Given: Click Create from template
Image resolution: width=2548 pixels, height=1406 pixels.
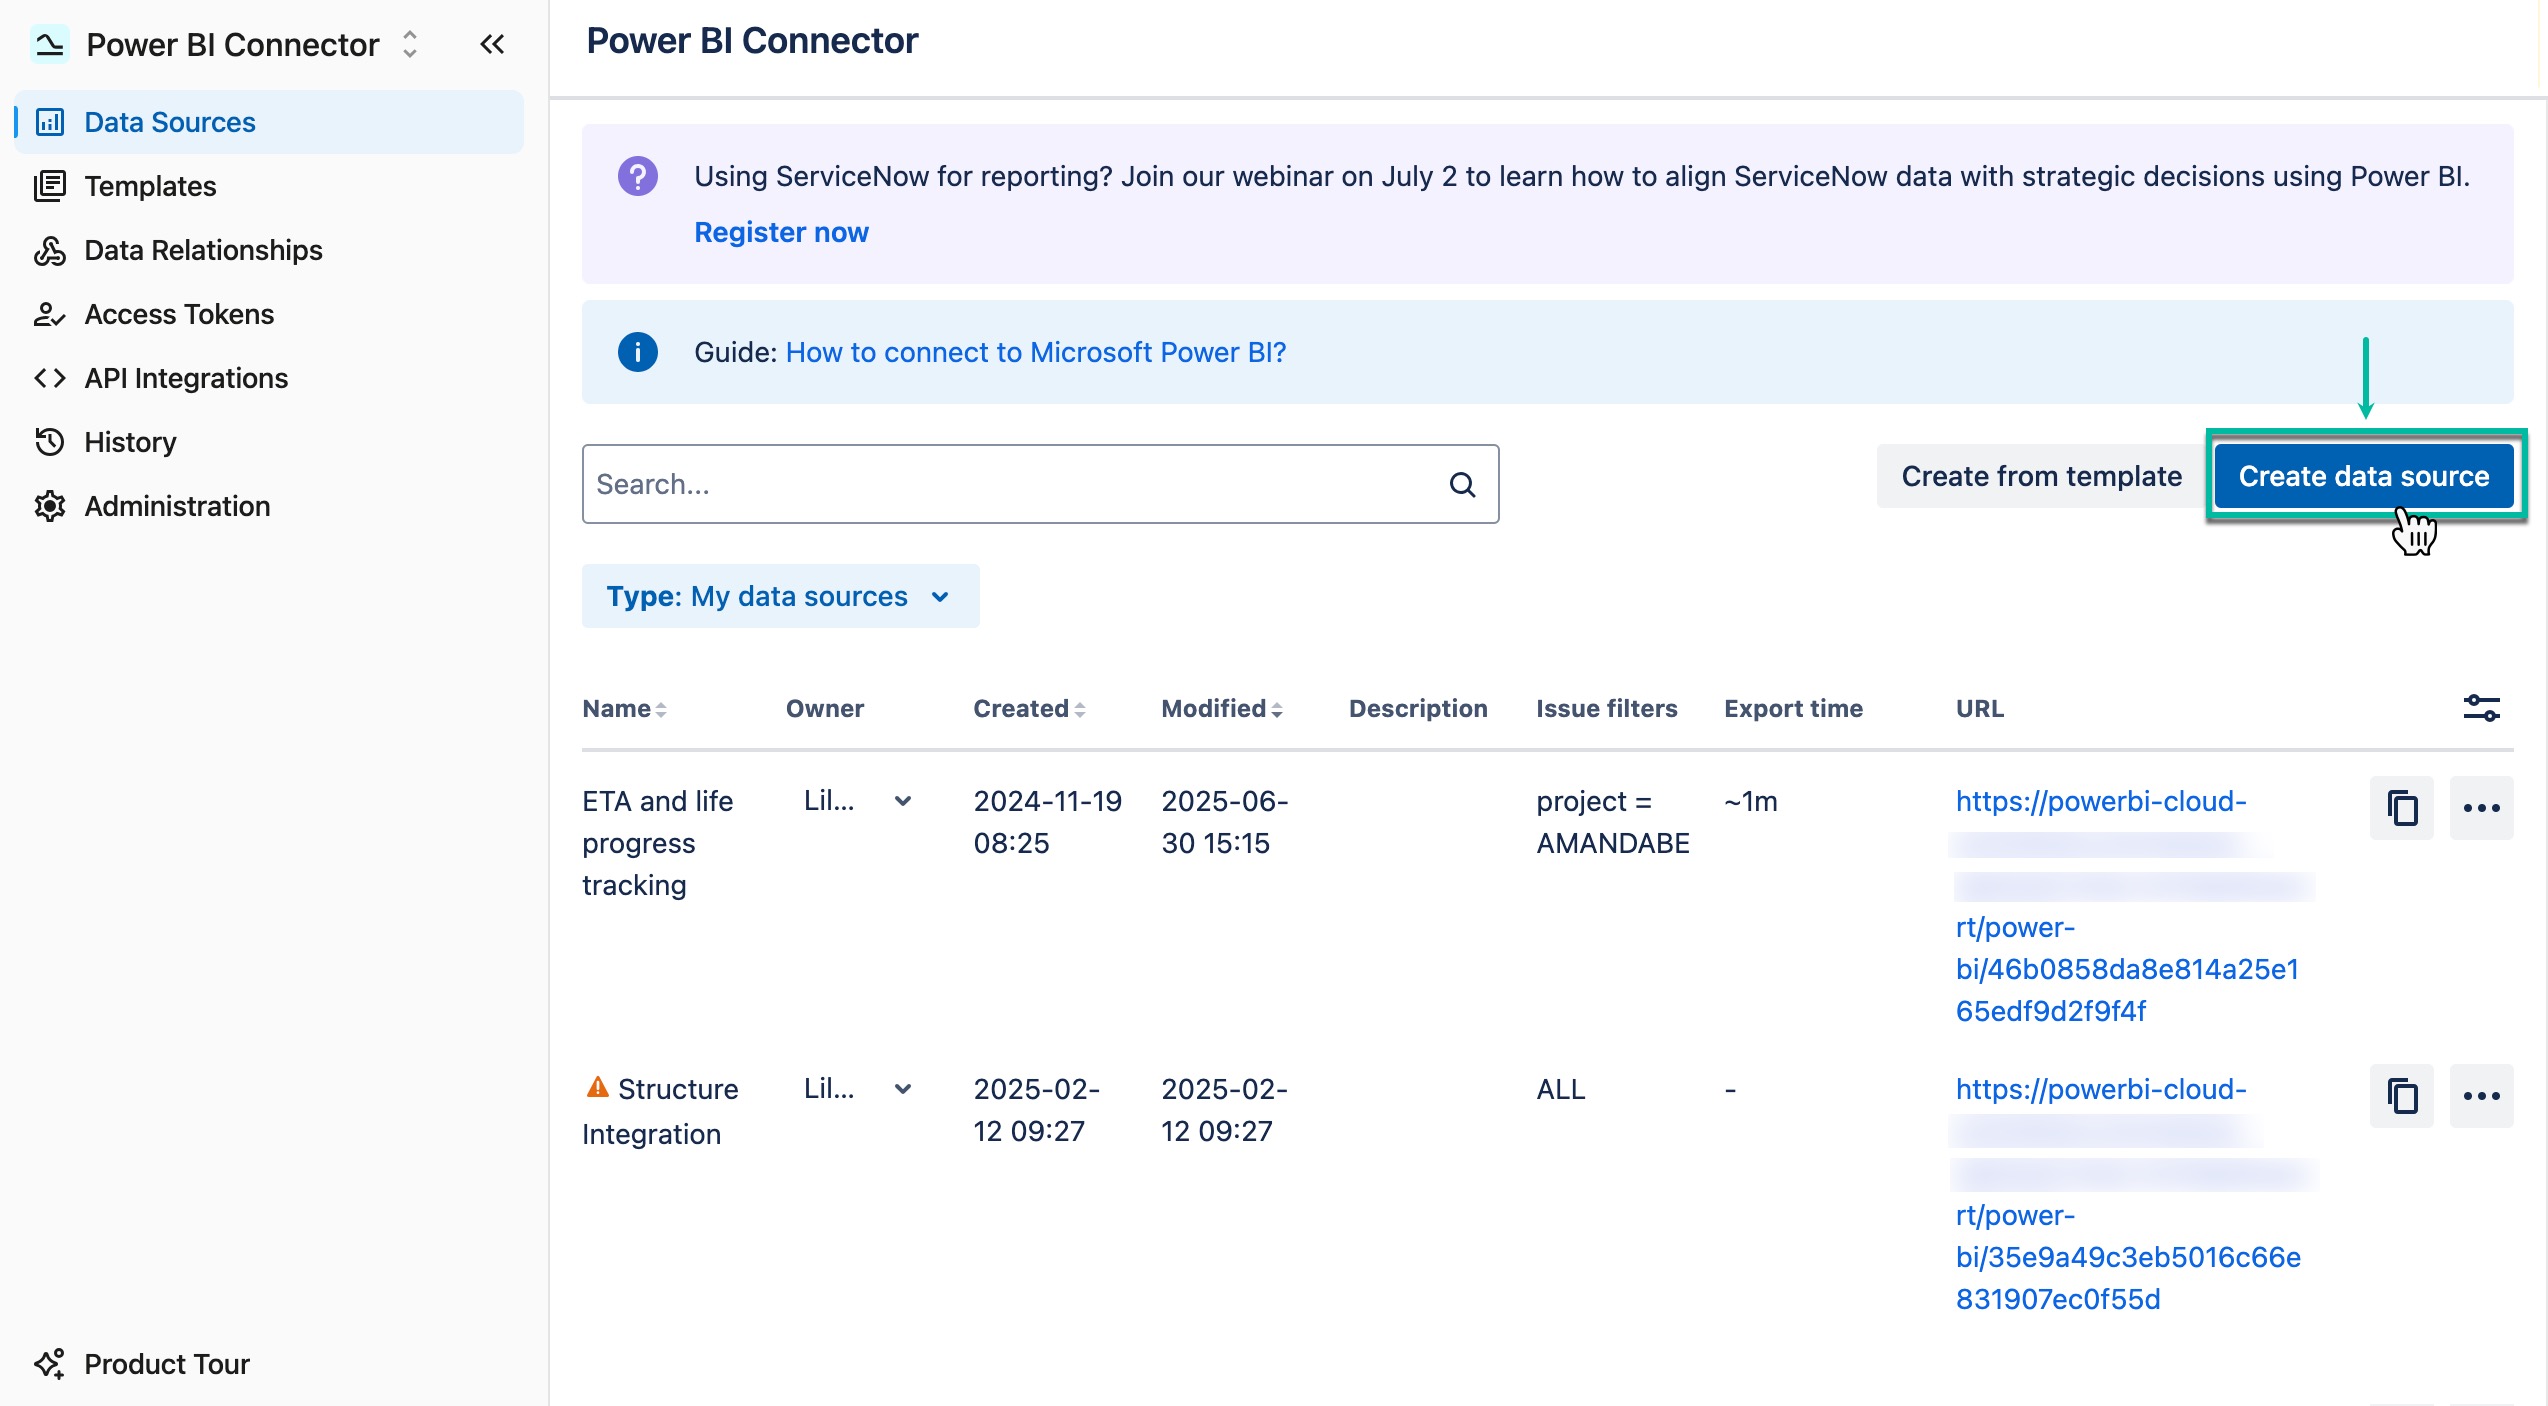Looking at the screenshot, I should point(2040,476).
